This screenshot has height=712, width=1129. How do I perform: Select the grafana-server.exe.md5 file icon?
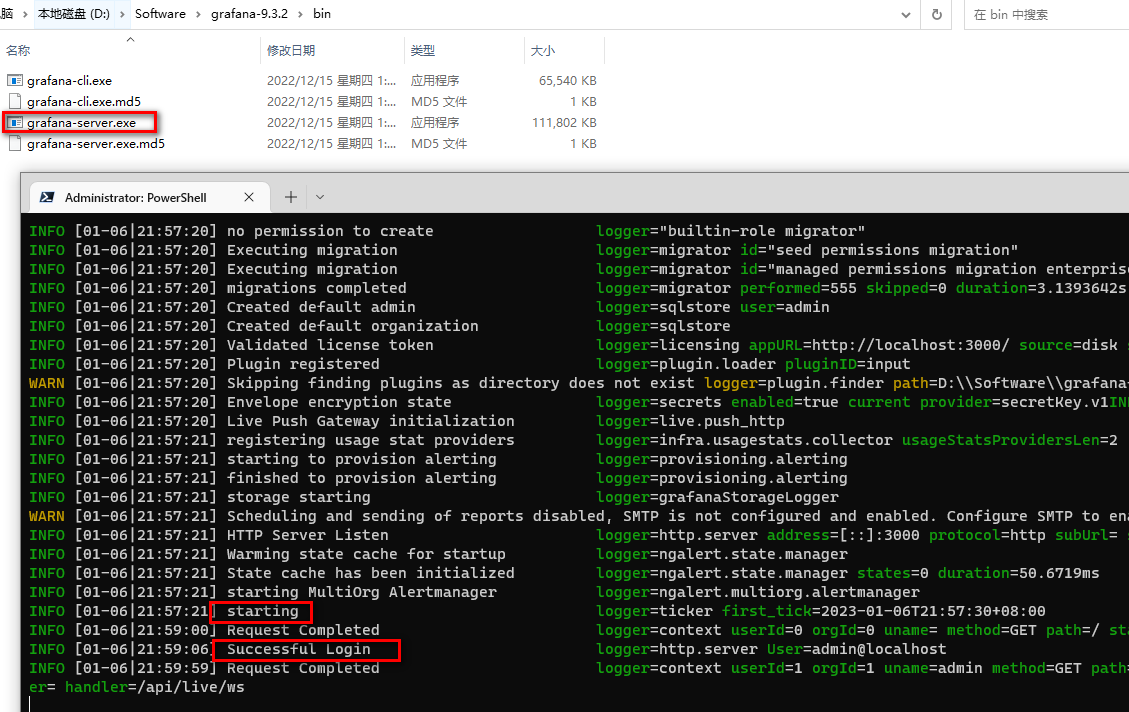click(x=14, y=143)
